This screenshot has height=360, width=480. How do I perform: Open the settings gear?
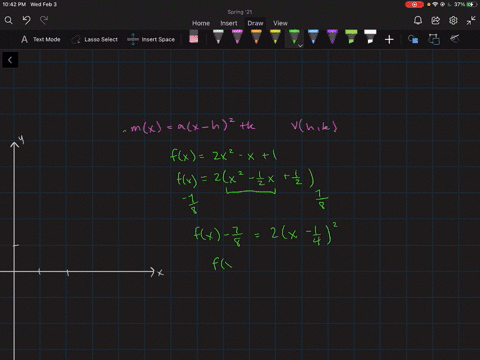pyautogui.click(x=453, y=21)
